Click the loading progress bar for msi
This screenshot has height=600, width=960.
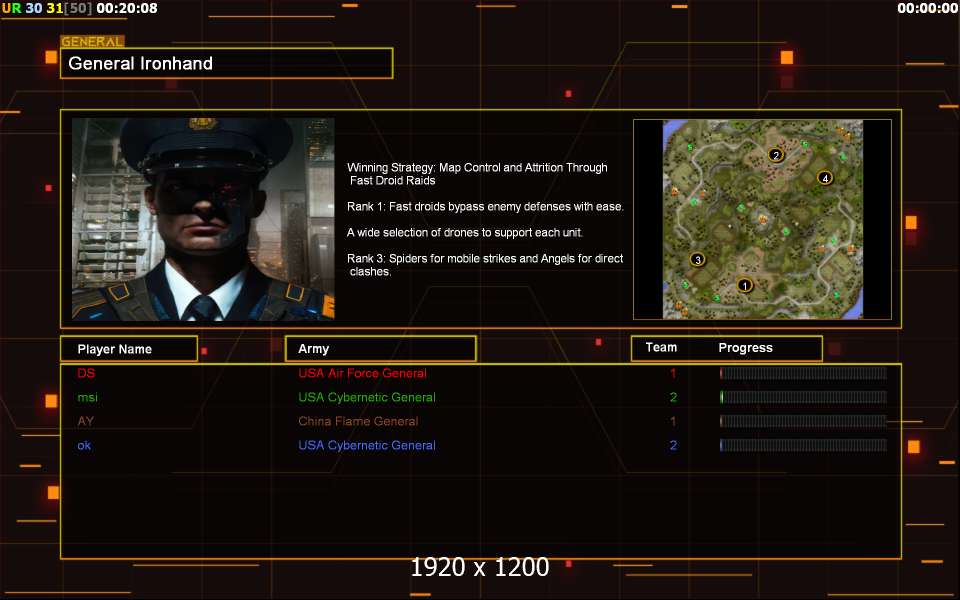(803, 397)
